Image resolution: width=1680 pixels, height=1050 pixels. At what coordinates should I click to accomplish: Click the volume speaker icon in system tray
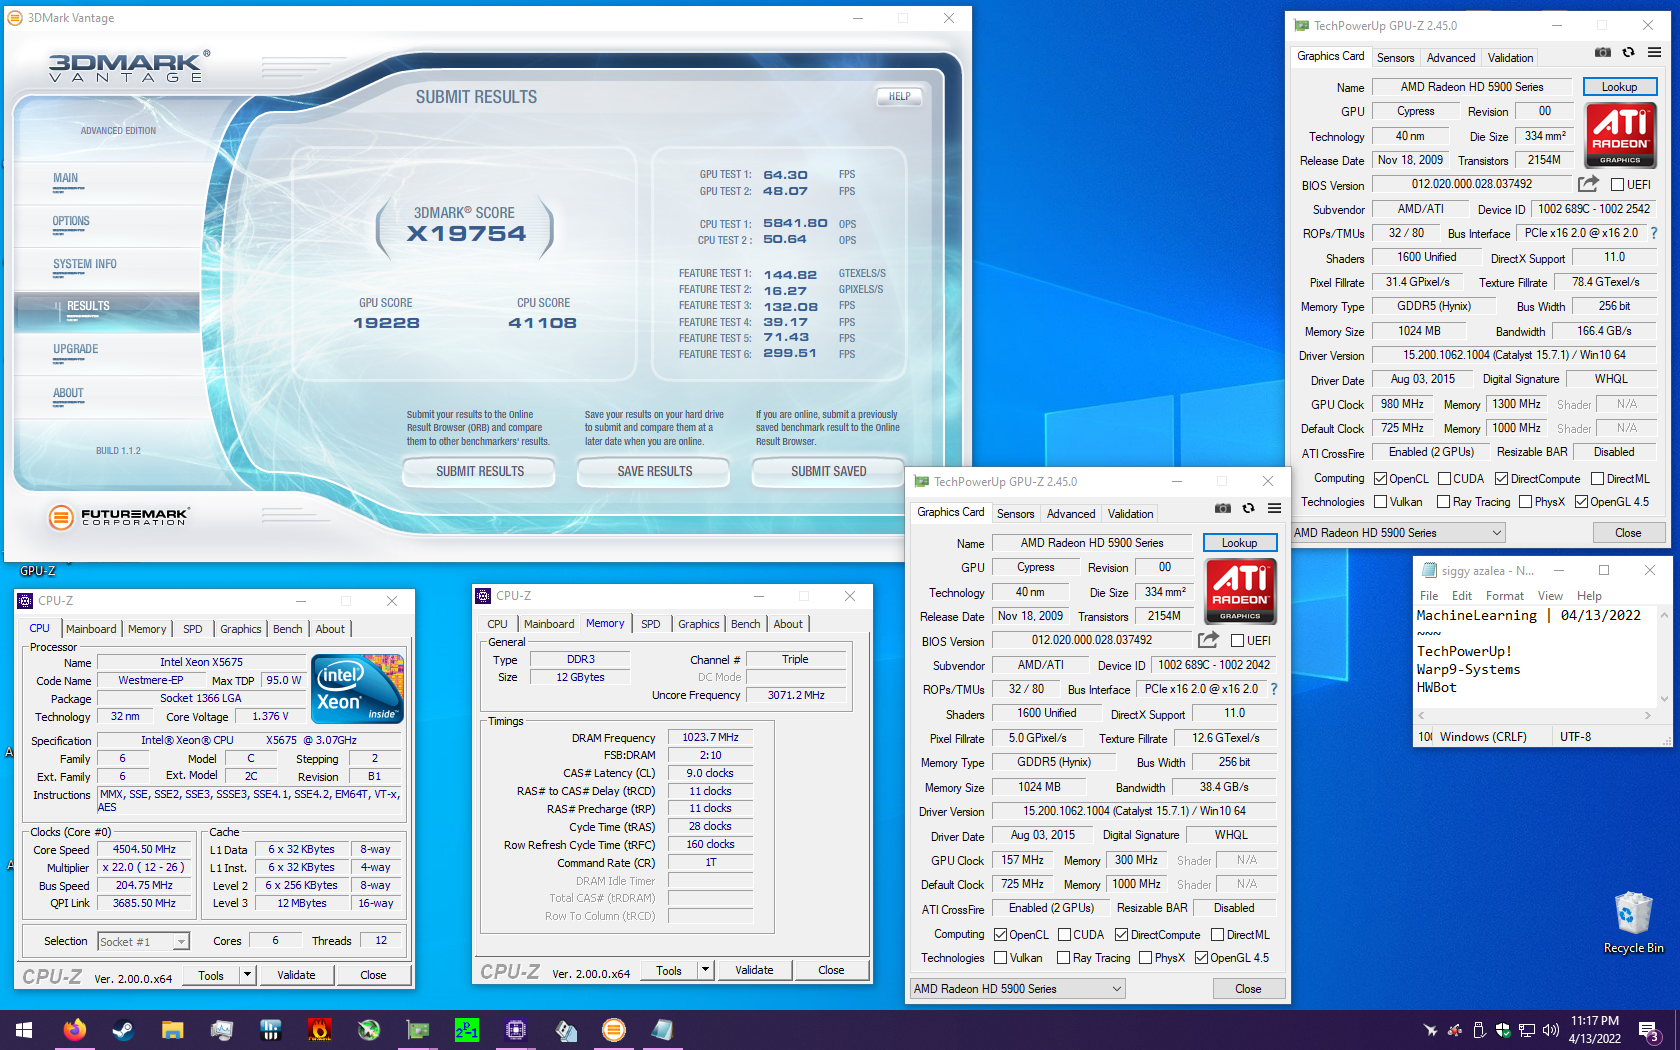[x=1551, y=1030]
